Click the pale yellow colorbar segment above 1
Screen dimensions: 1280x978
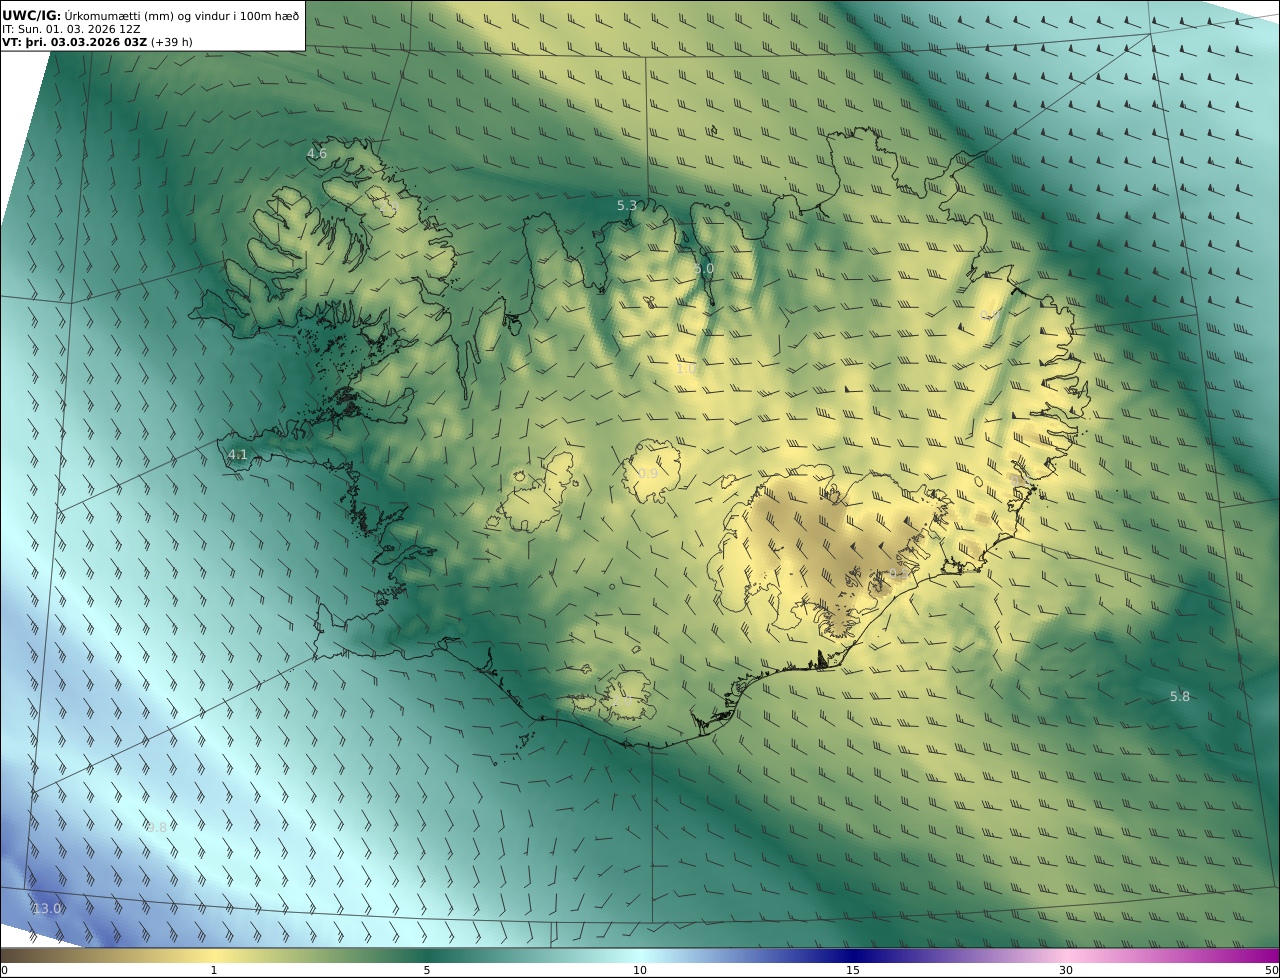(213, 955)
